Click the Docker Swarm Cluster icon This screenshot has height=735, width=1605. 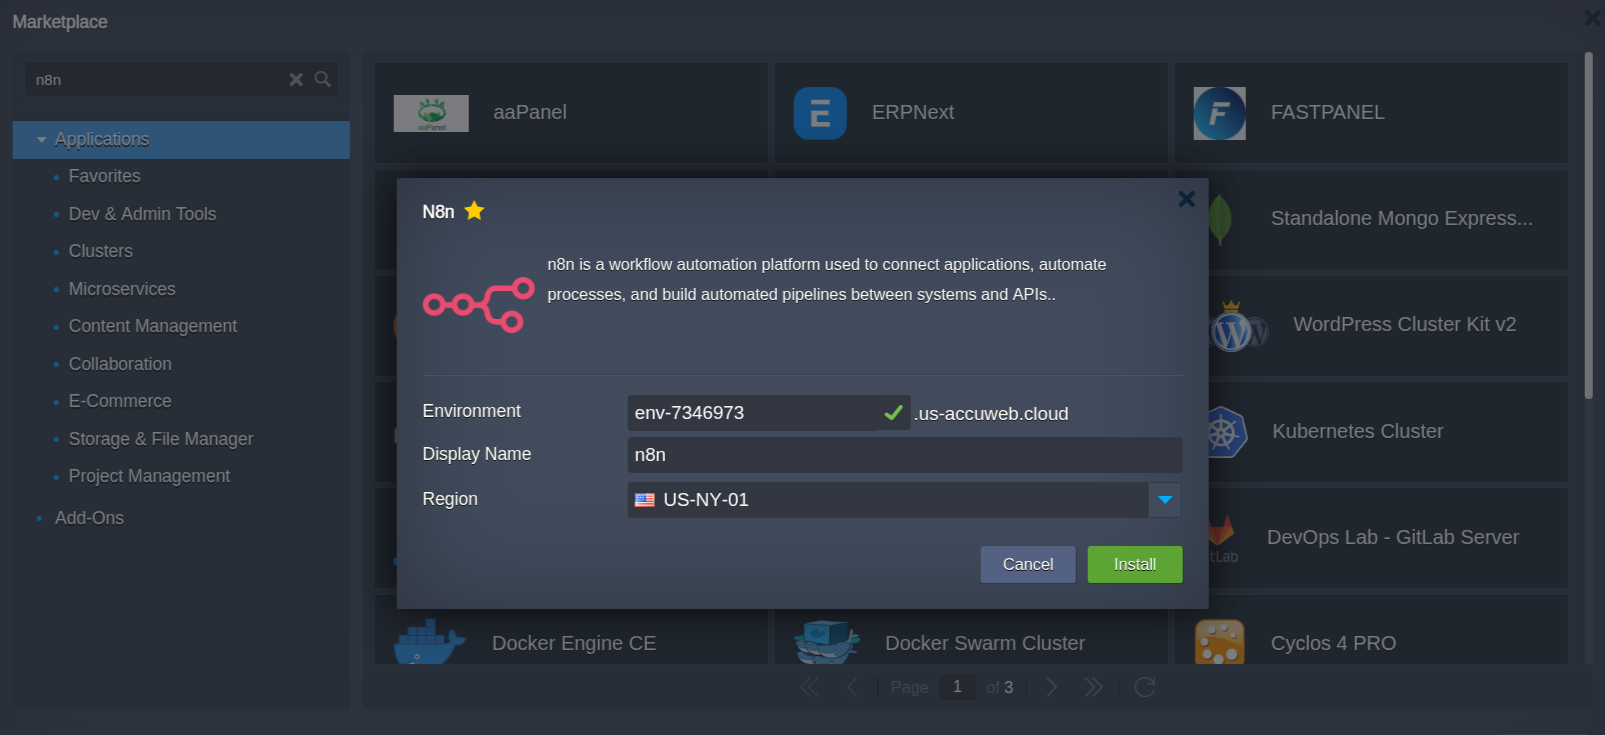pos(826,642)
